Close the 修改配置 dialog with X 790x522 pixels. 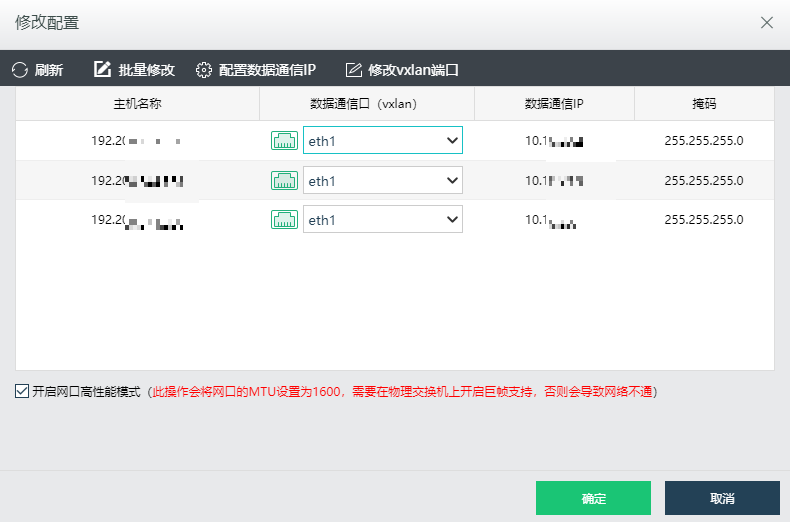767,22
